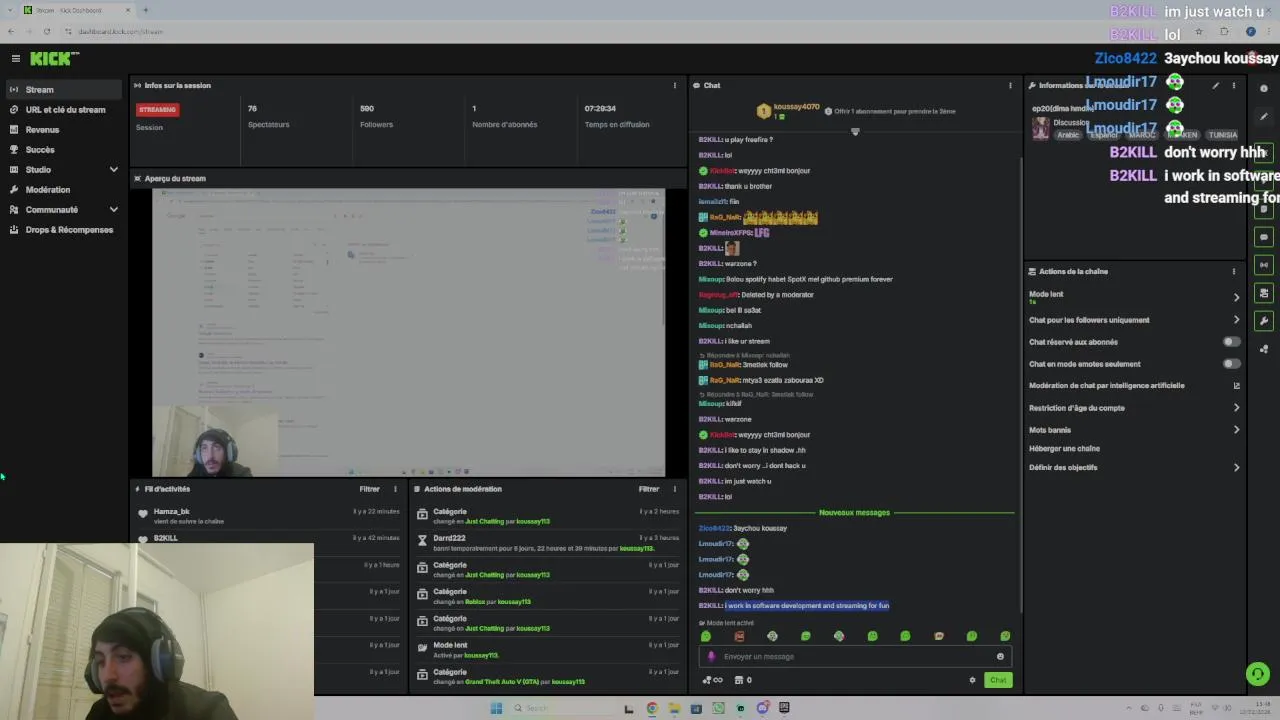Open the Actions de la chaîne three-dot menu

pos(1234,271)
